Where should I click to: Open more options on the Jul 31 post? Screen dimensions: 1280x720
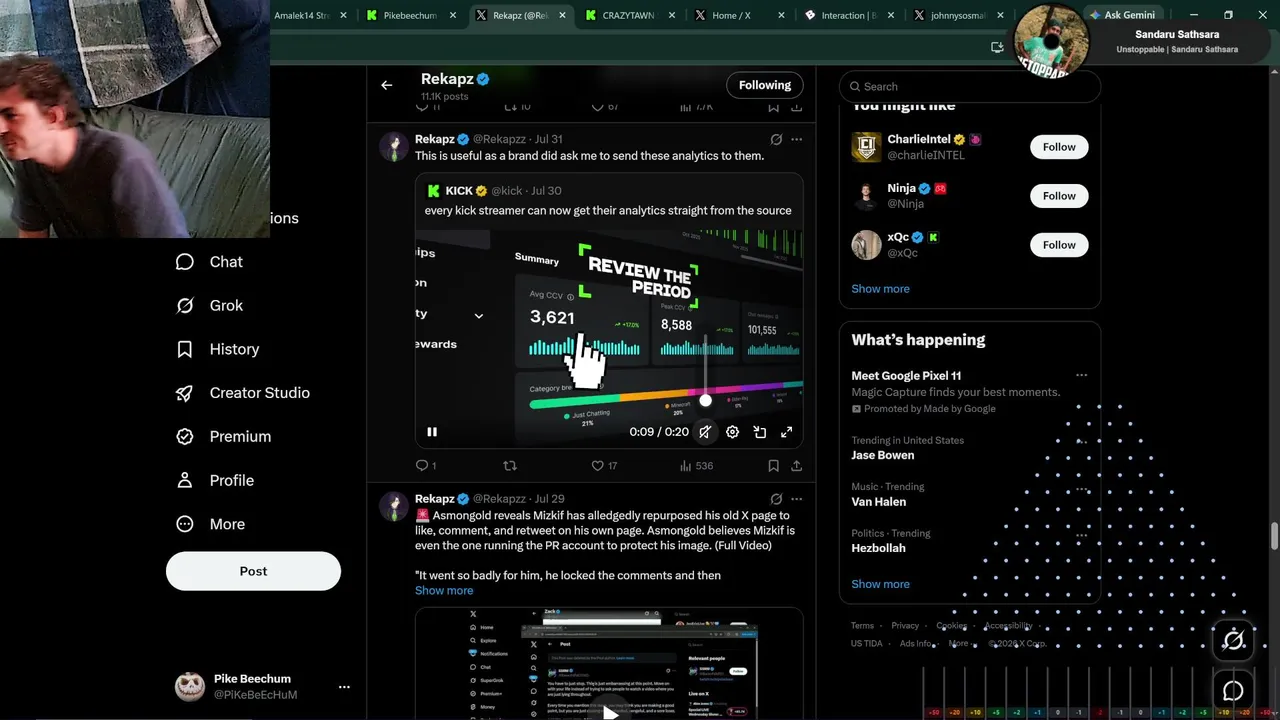click(796, 139)
